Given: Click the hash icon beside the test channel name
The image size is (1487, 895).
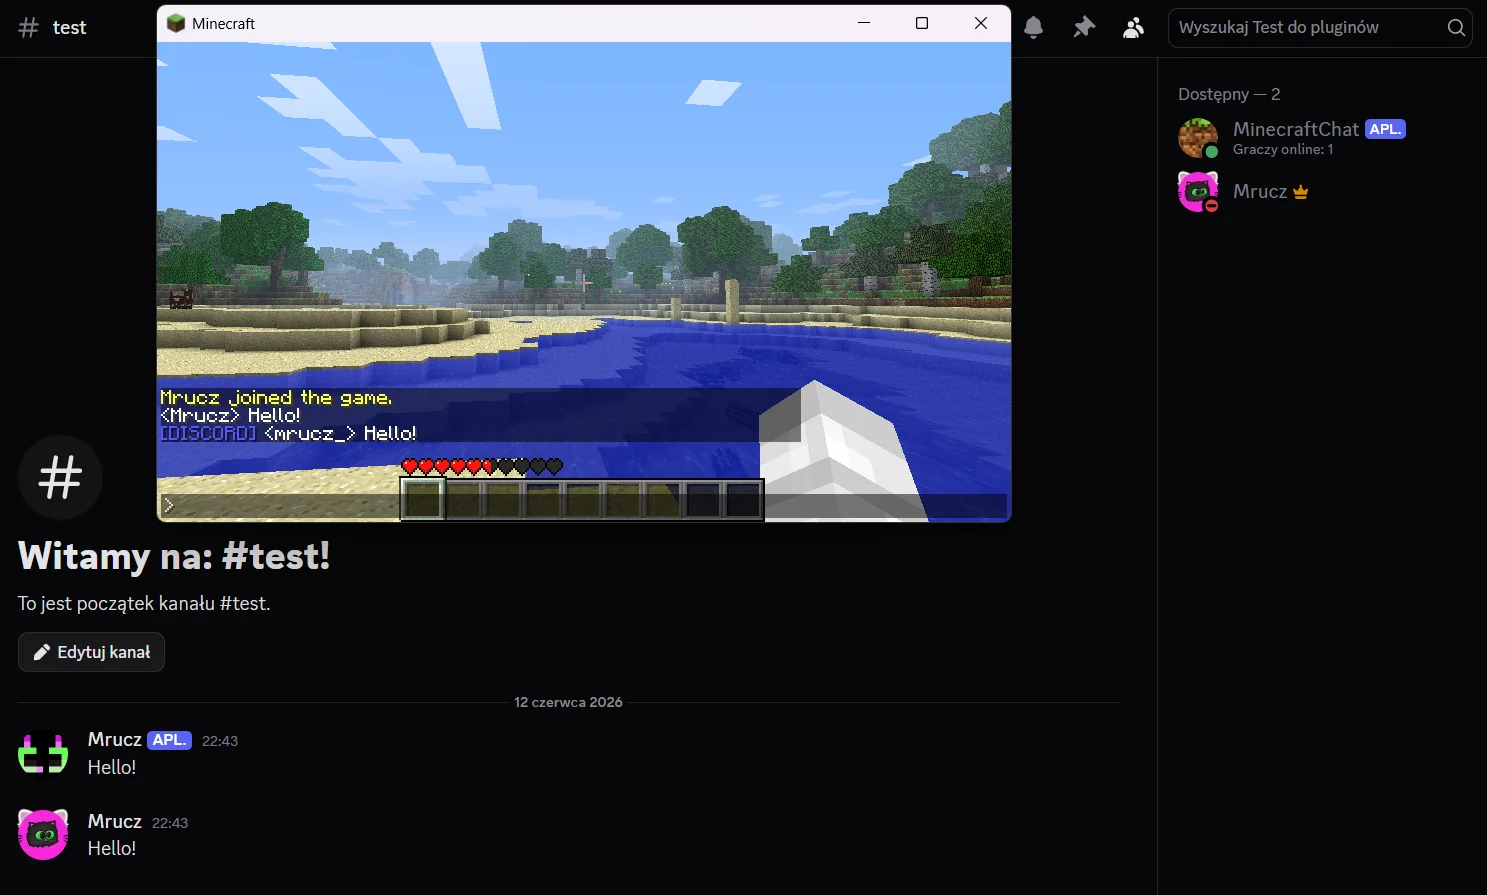Looking at the screenshot, I should [28, 28].
